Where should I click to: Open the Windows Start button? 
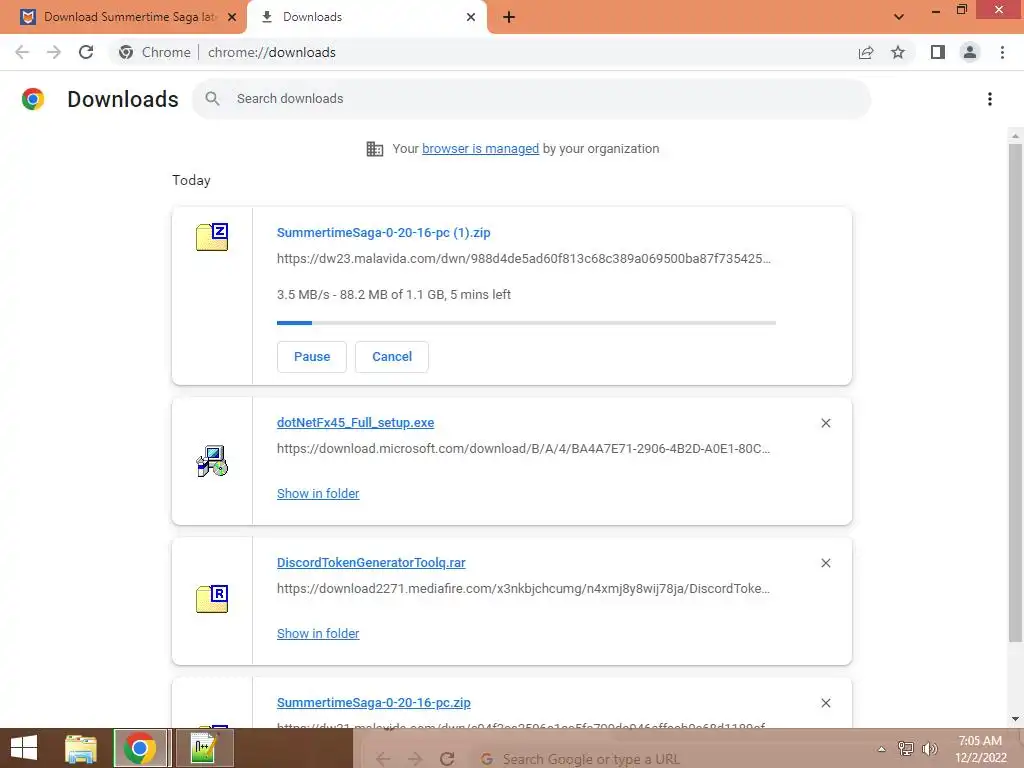coord(24,748)
